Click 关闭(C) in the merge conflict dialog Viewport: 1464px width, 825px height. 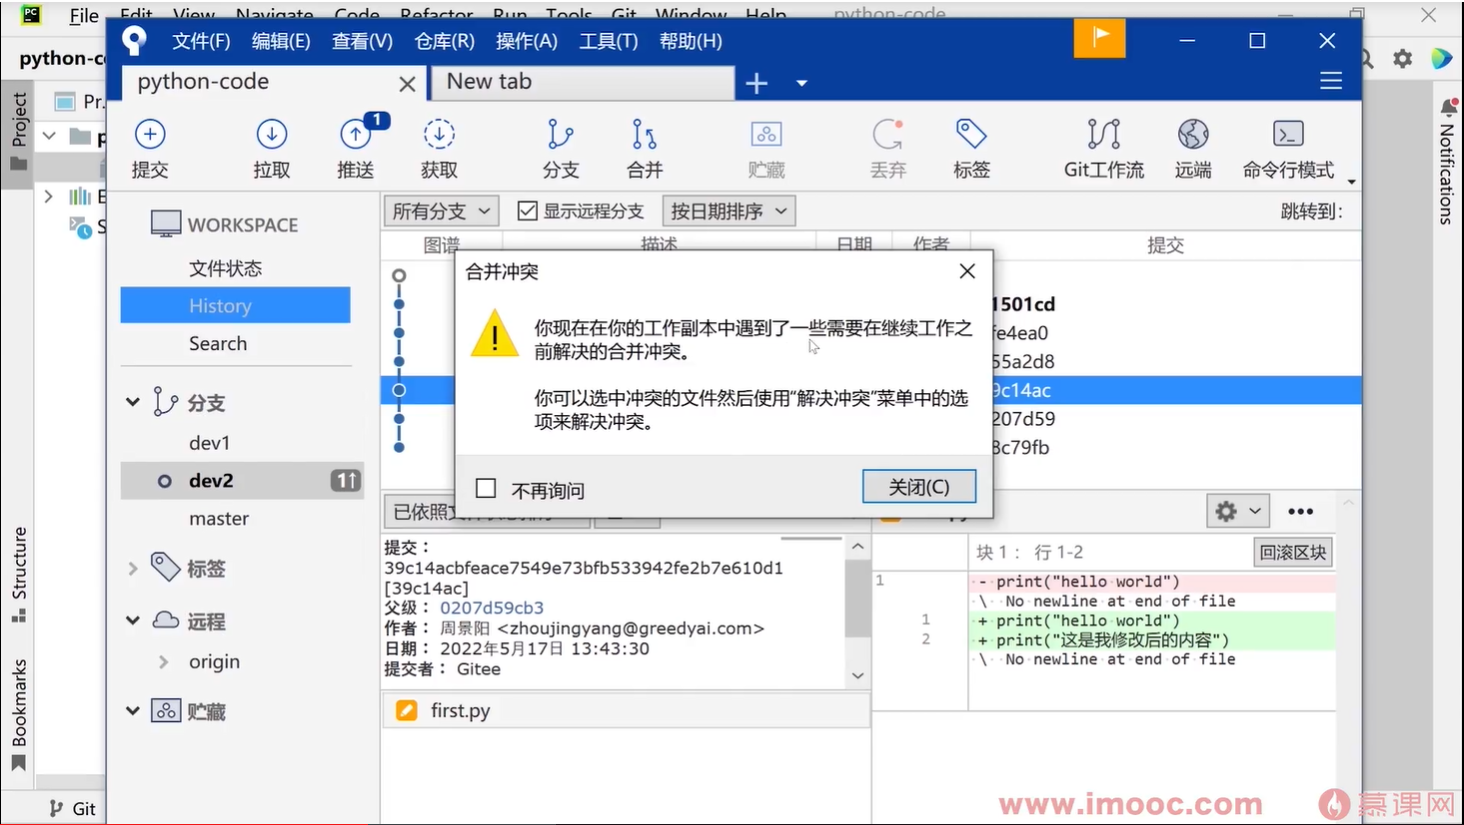pos(917,486)
